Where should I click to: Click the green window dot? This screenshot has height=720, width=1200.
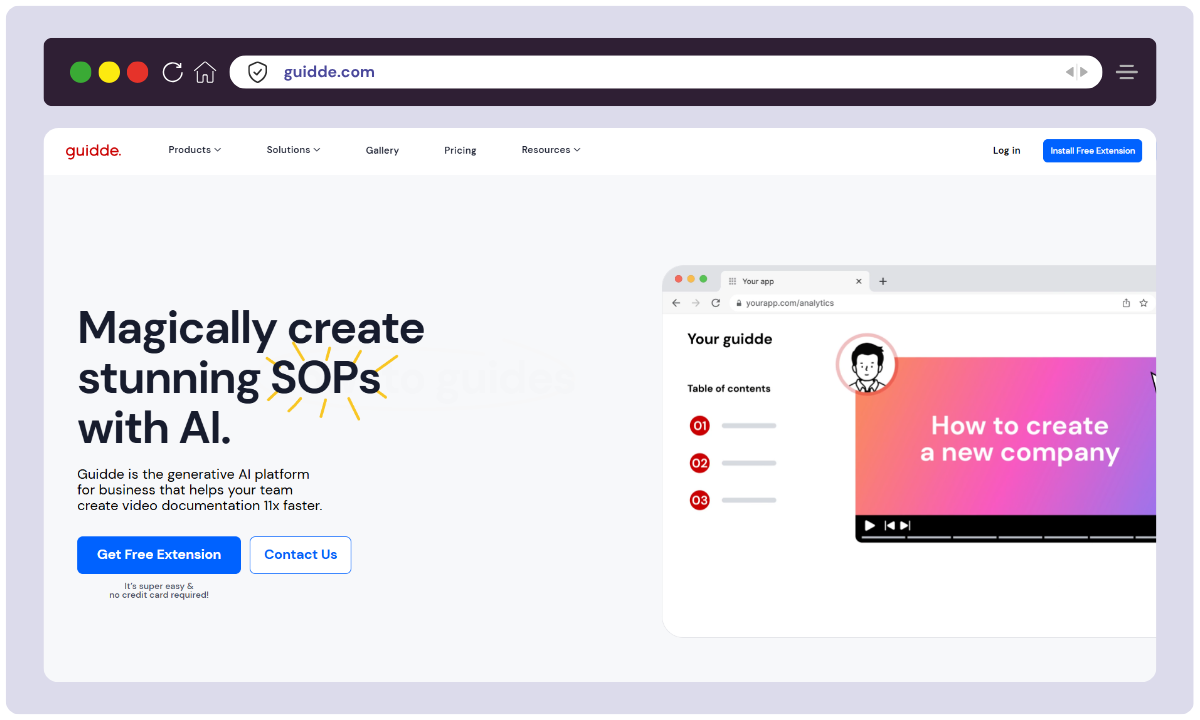click(81, 72)
